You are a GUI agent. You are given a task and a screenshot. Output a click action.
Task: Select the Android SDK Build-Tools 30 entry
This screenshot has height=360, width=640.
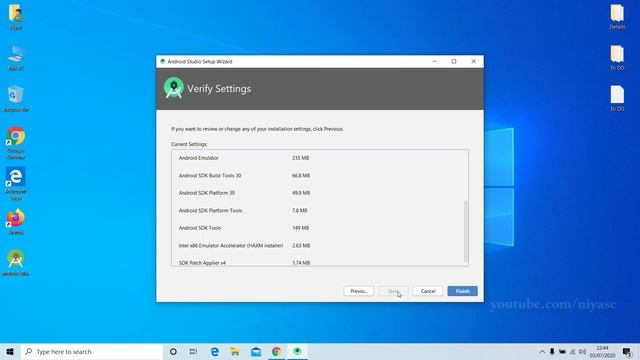(210, 176)
